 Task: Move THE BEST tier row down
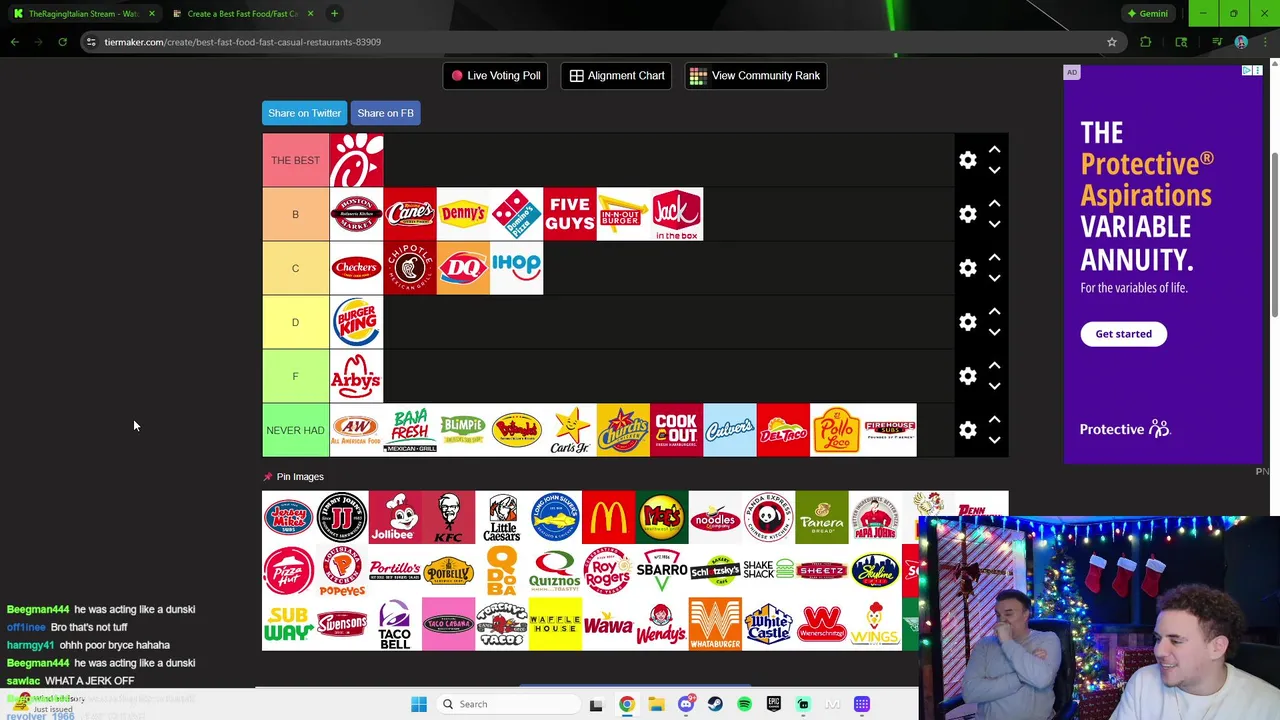(994, 170)
